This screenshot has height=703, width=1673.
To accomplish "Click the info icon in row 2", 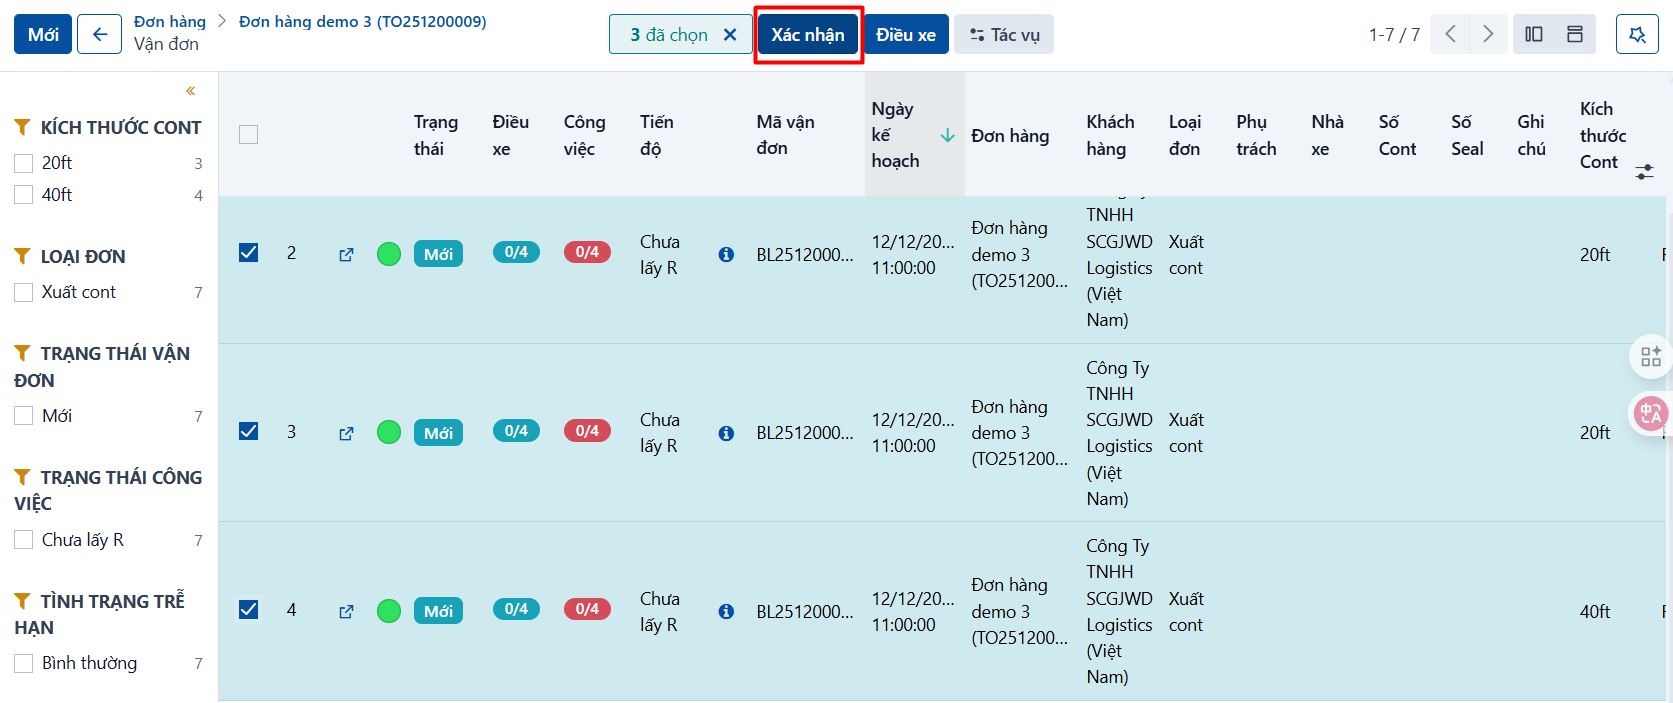I will click(726, 254).
